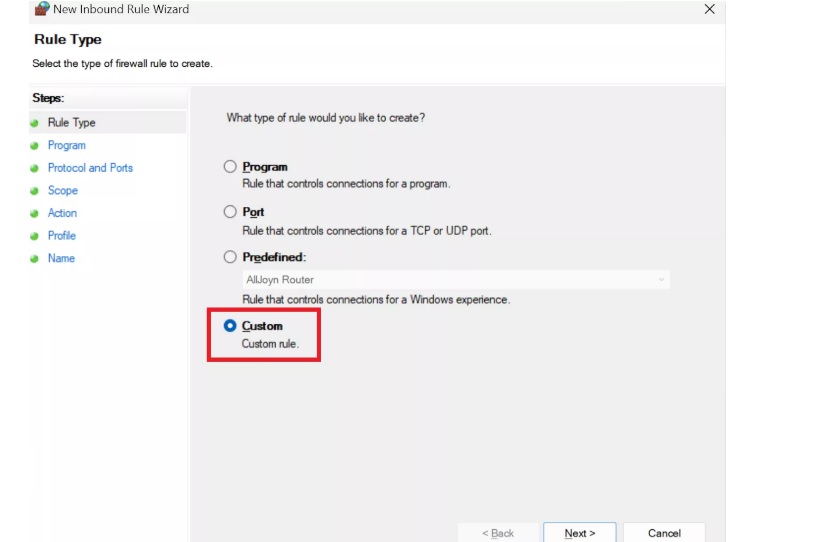
Task: Jump to the Action step
Action: [62, 213]
